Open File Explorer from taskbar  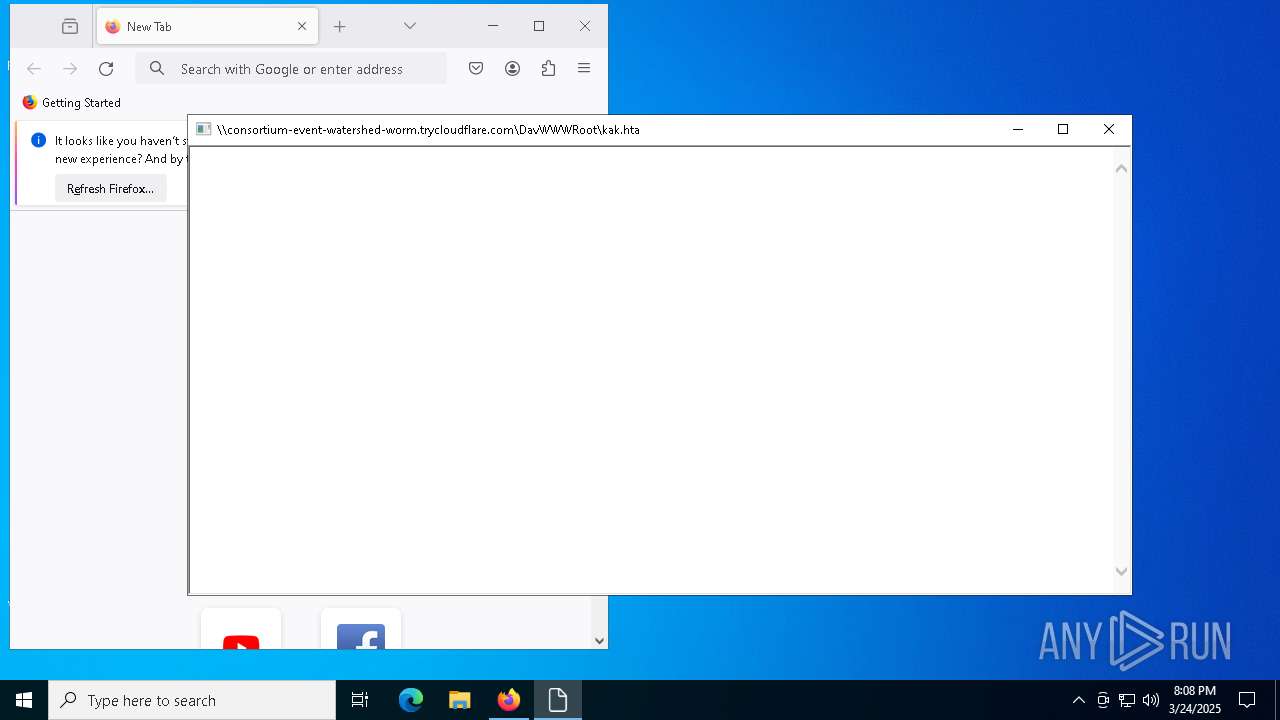click(460, 700)
